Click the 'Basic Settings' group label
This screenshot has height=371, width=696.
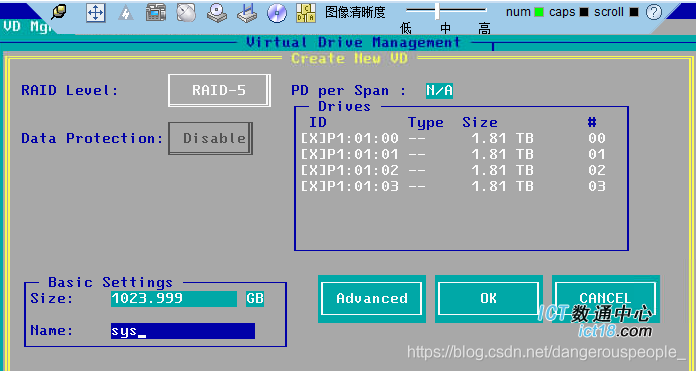click(111, 283)
